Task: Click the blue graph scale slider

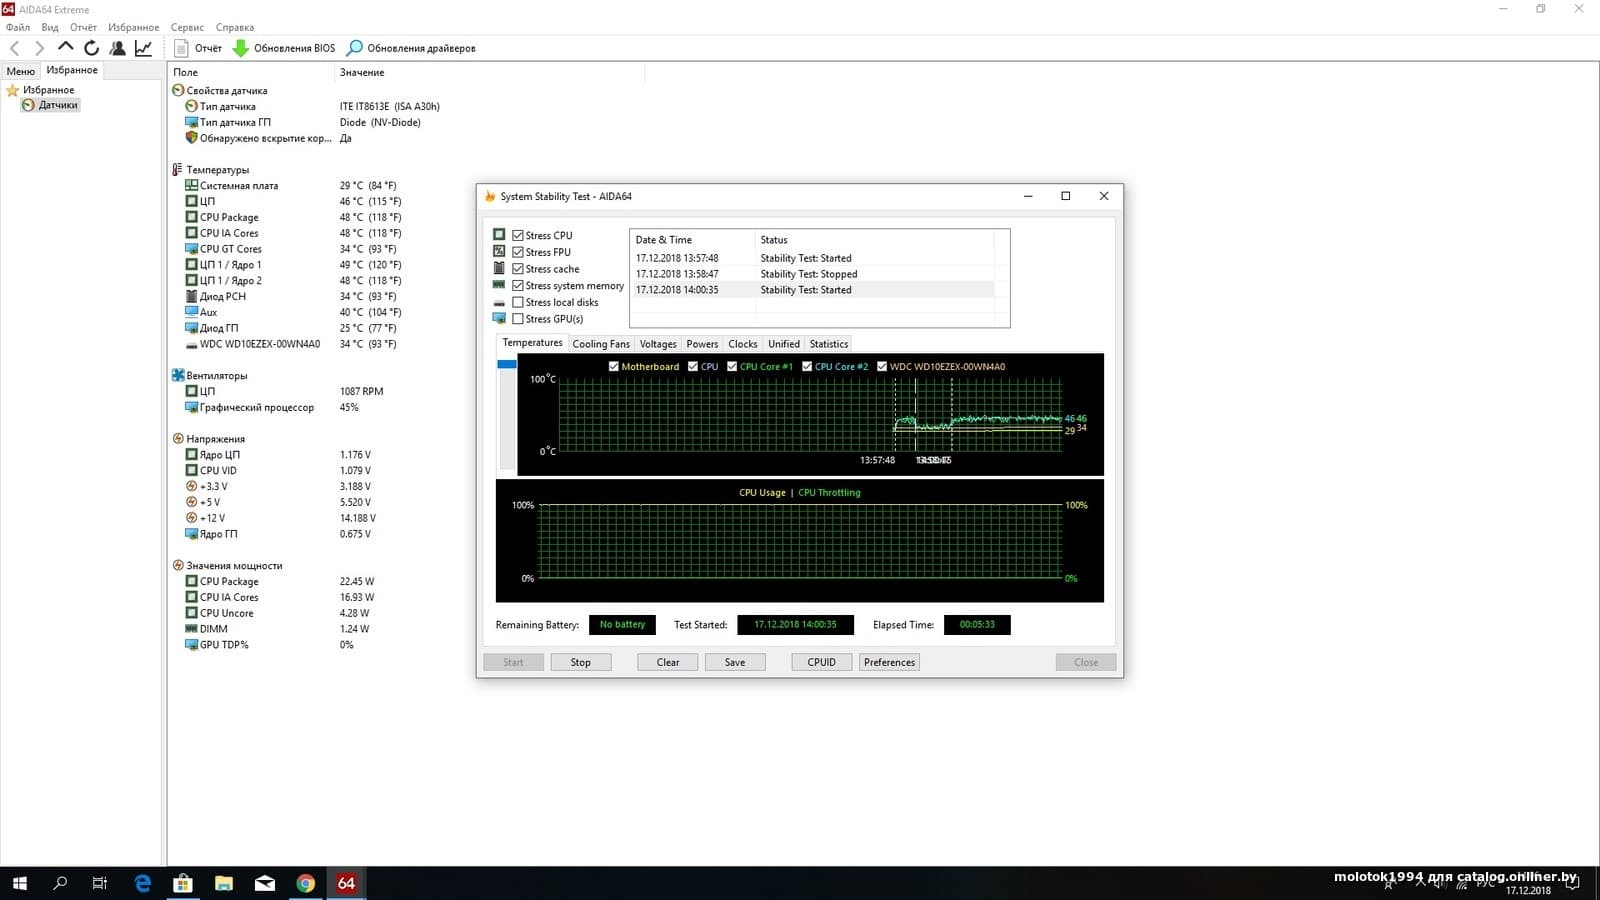Action: coord(507,364)
